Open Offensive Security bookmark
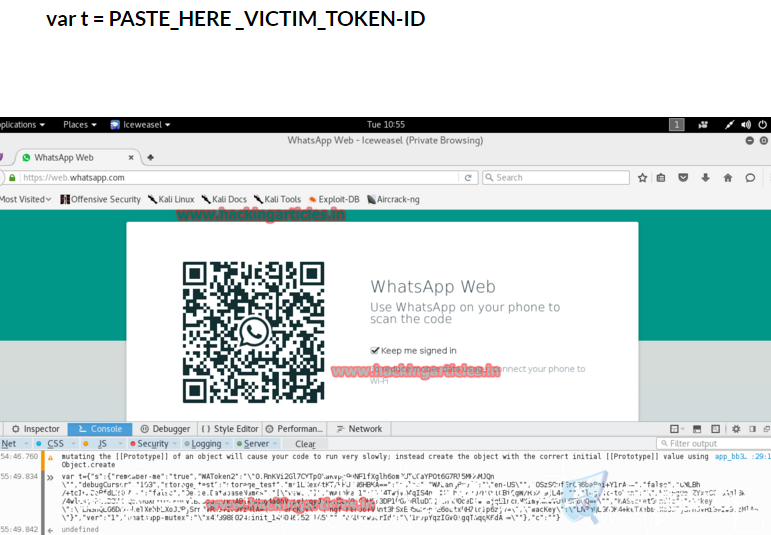771x535 pixels. 100,199
